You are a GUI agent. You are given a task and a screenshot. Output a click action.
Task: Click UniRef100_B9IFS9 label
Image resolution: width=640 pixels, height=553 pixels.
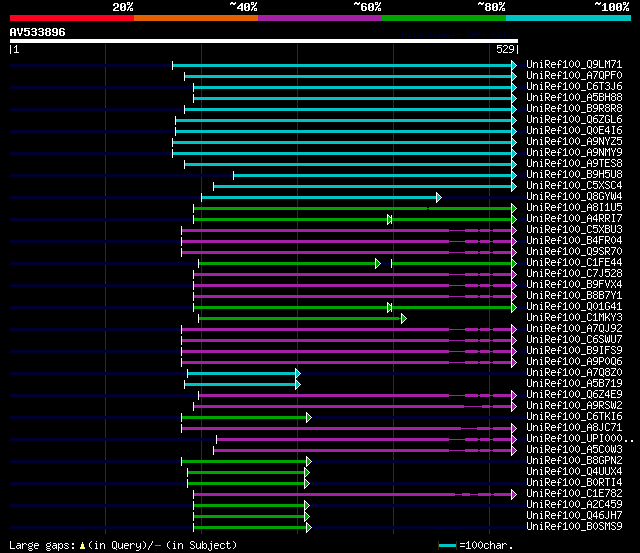click(574, 351)
